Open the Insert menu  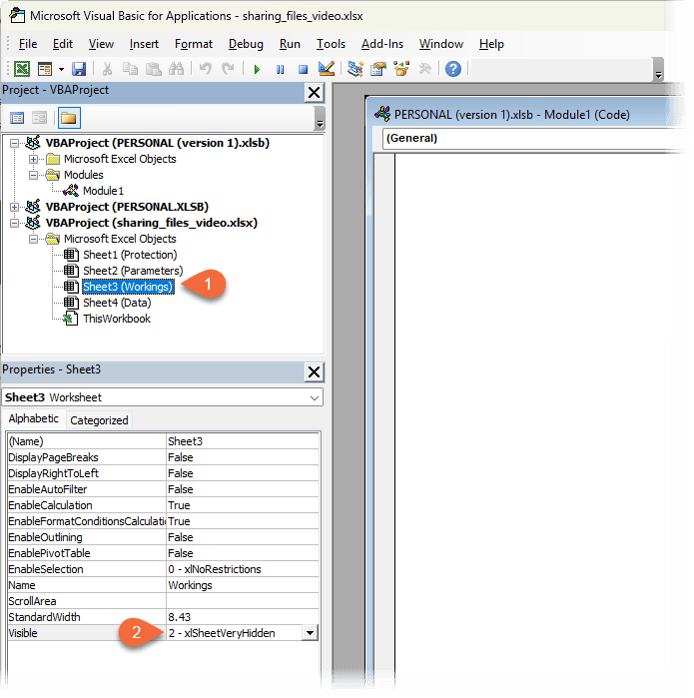144,44
